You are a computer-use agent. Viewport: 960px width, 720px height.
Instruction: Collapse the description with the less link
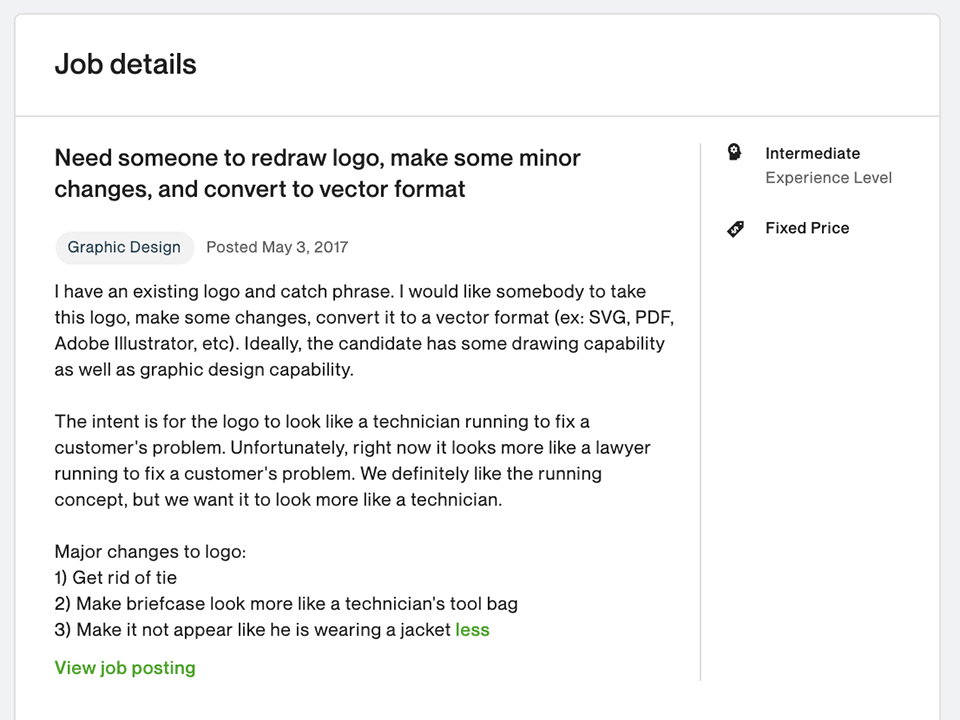pos(472,629)
